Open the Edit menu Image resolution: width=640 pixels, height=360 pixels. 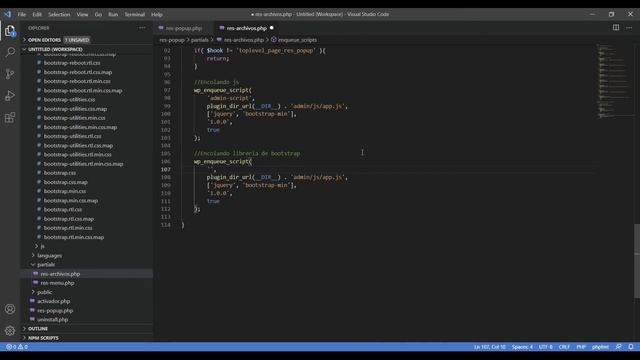tap(37, 14)
